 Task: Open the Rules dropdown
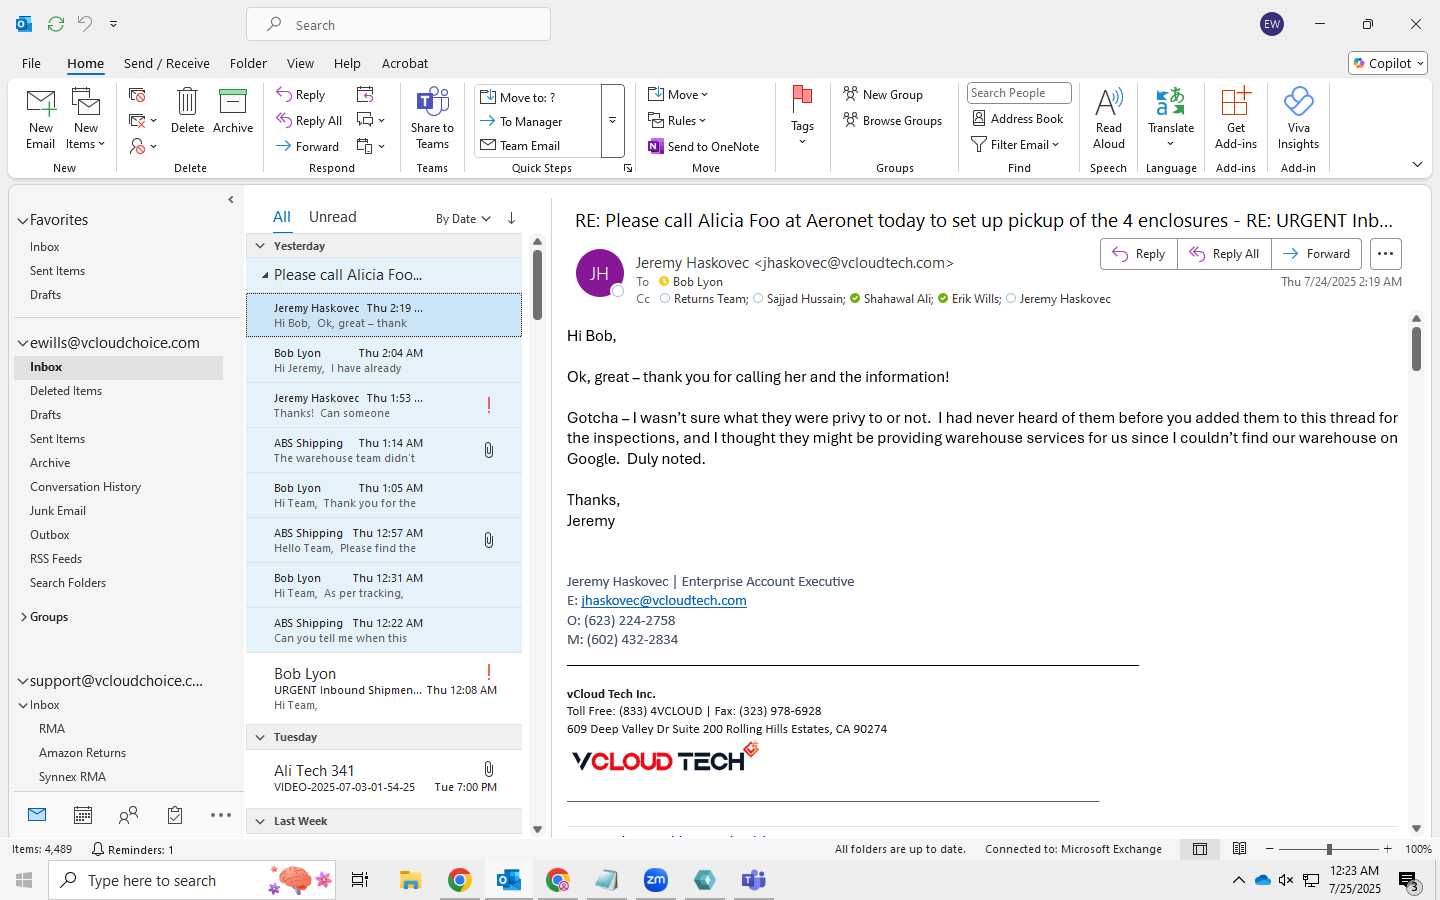pos(677,120)
